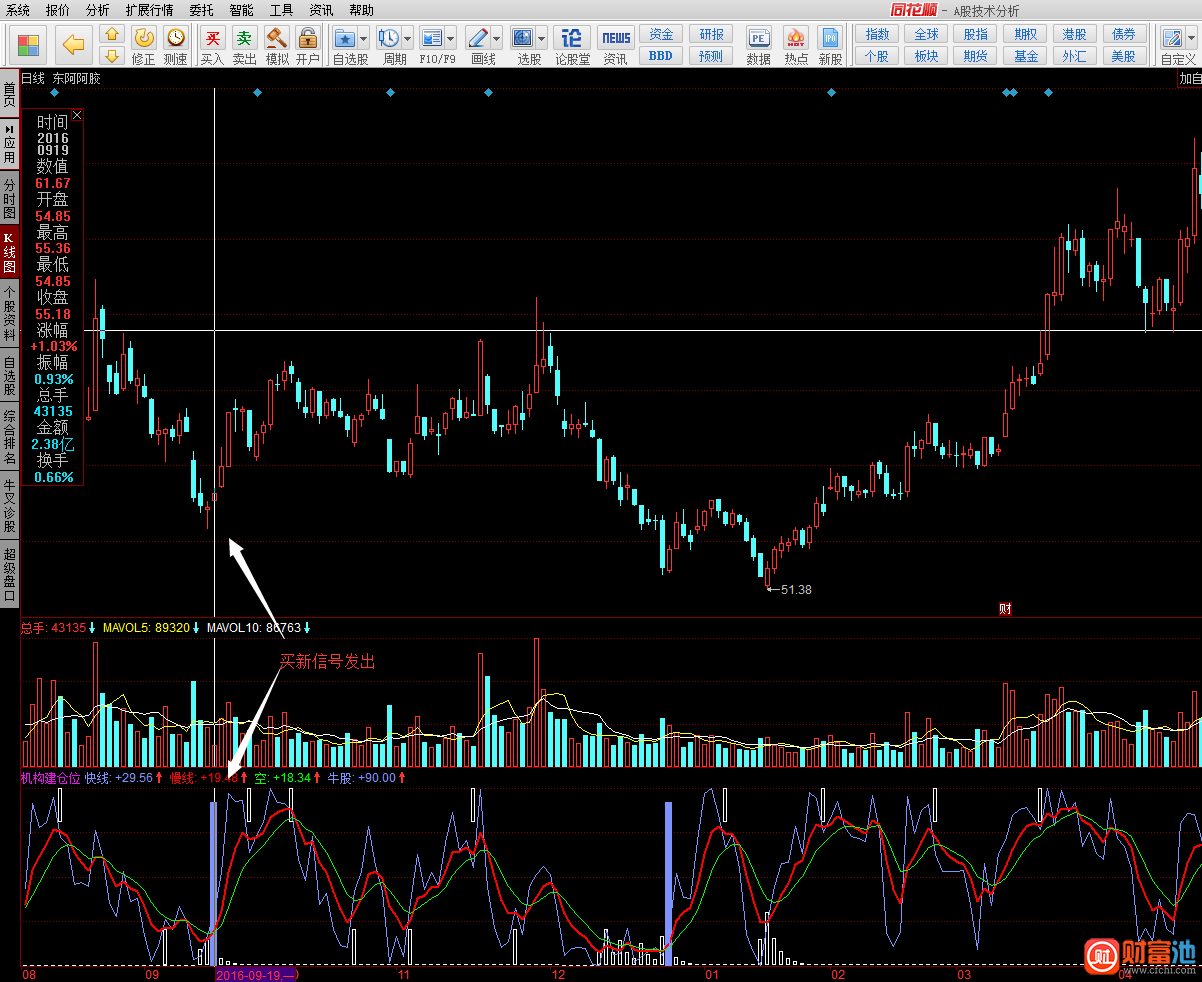Open the 论股堂 forum icon
Screen dimensions: 1202x982
[572, 38]
